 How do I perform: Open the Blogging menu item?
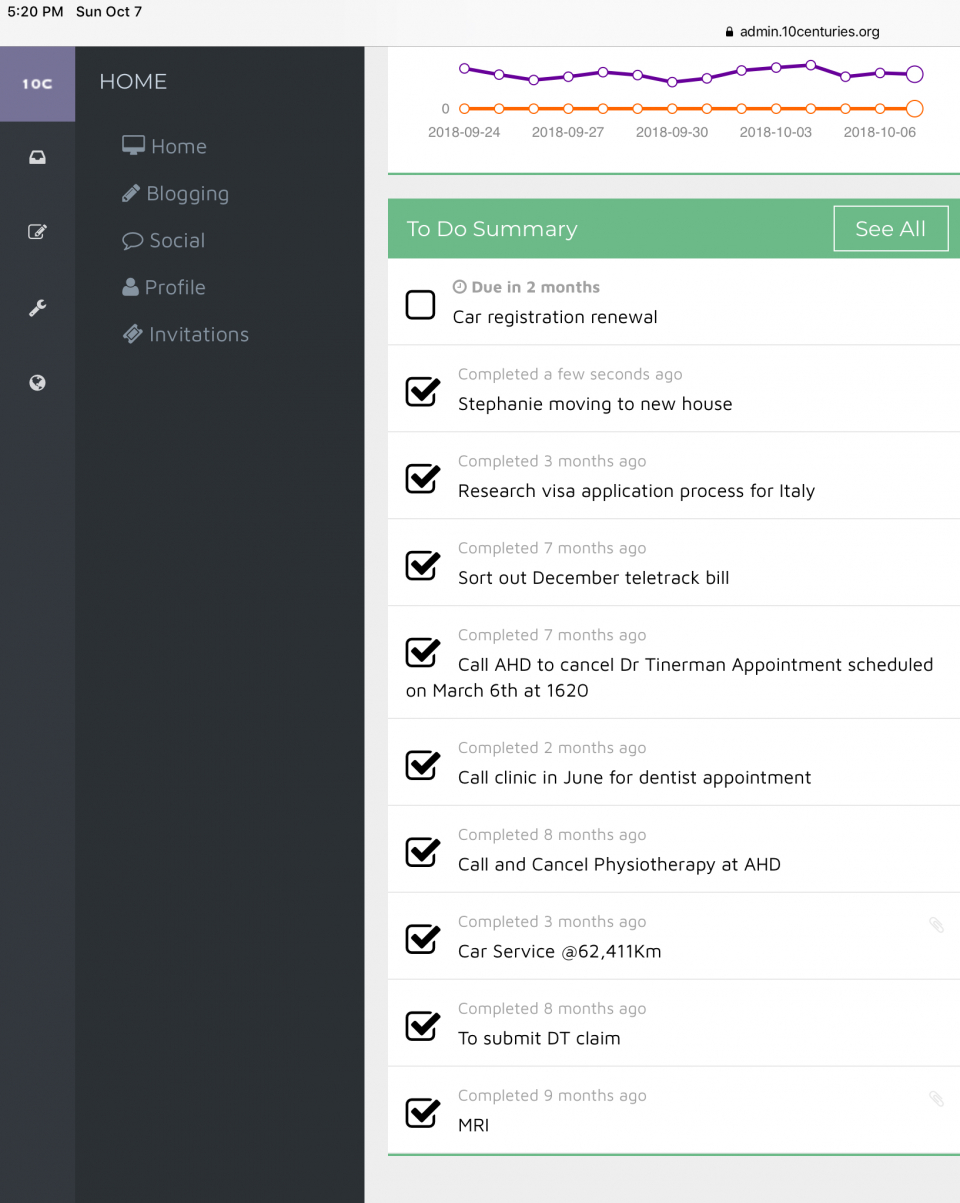[176, 194]
